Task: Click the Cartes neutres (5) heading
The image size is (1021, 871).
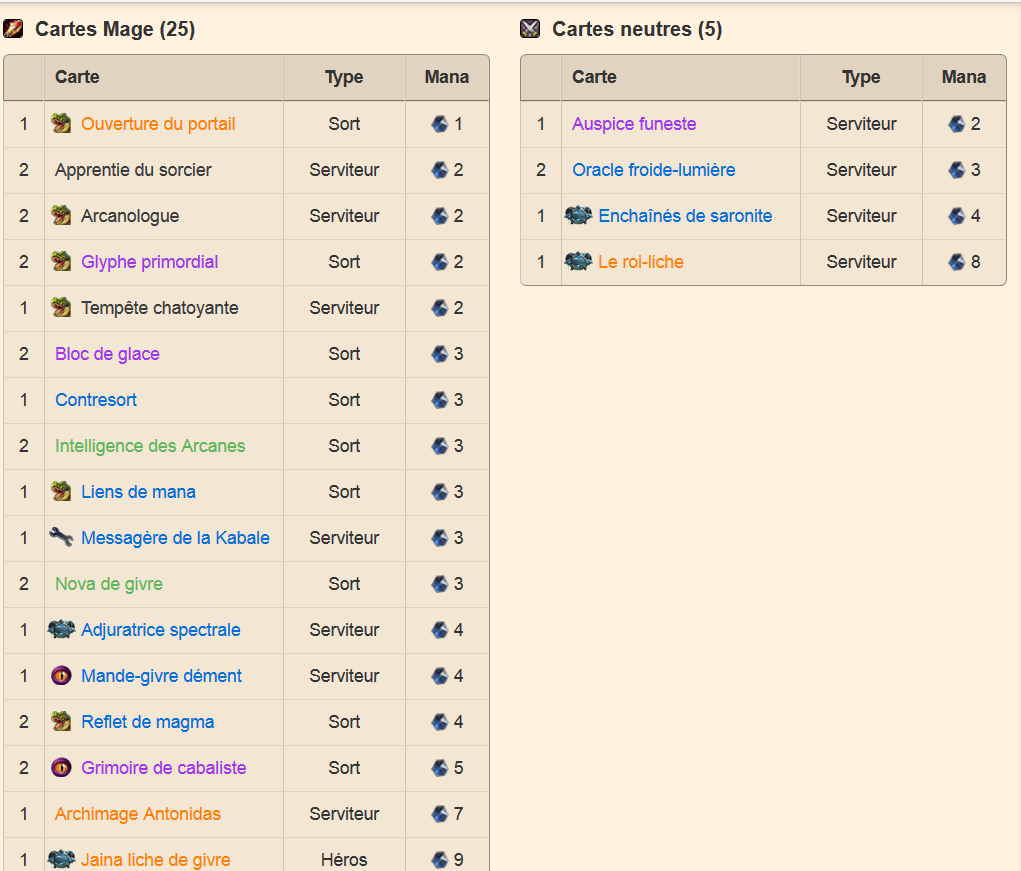Action: [x=637, y=29]
